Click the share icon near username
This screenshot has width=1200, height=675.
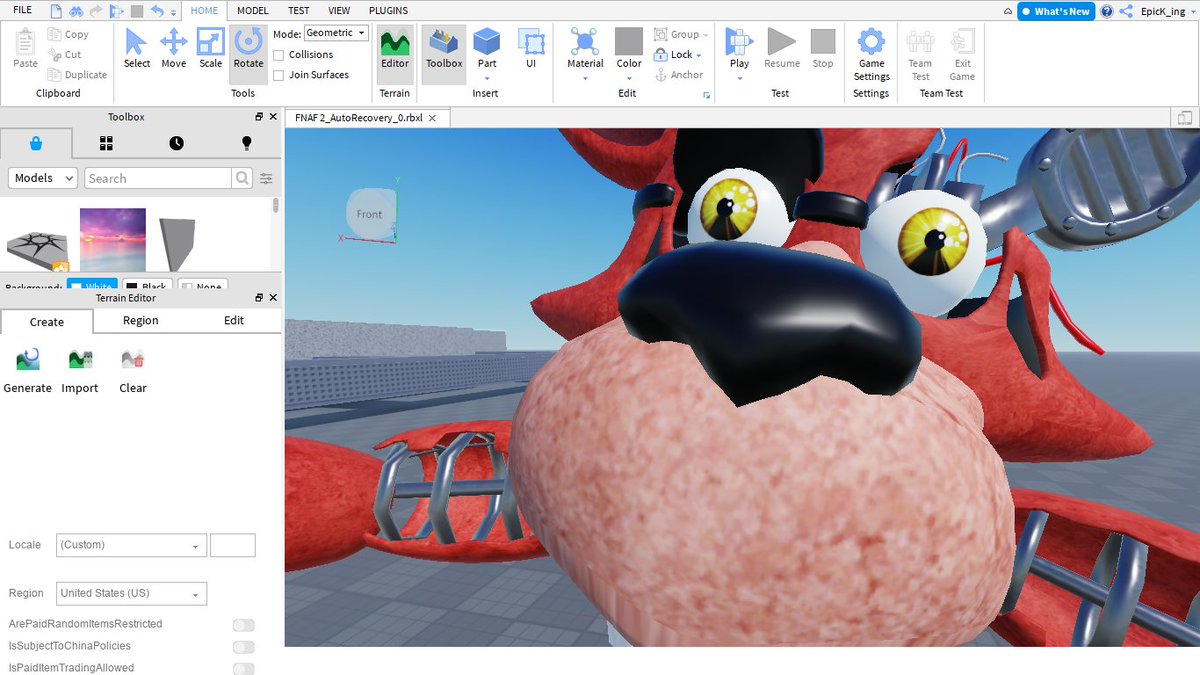1126,11
